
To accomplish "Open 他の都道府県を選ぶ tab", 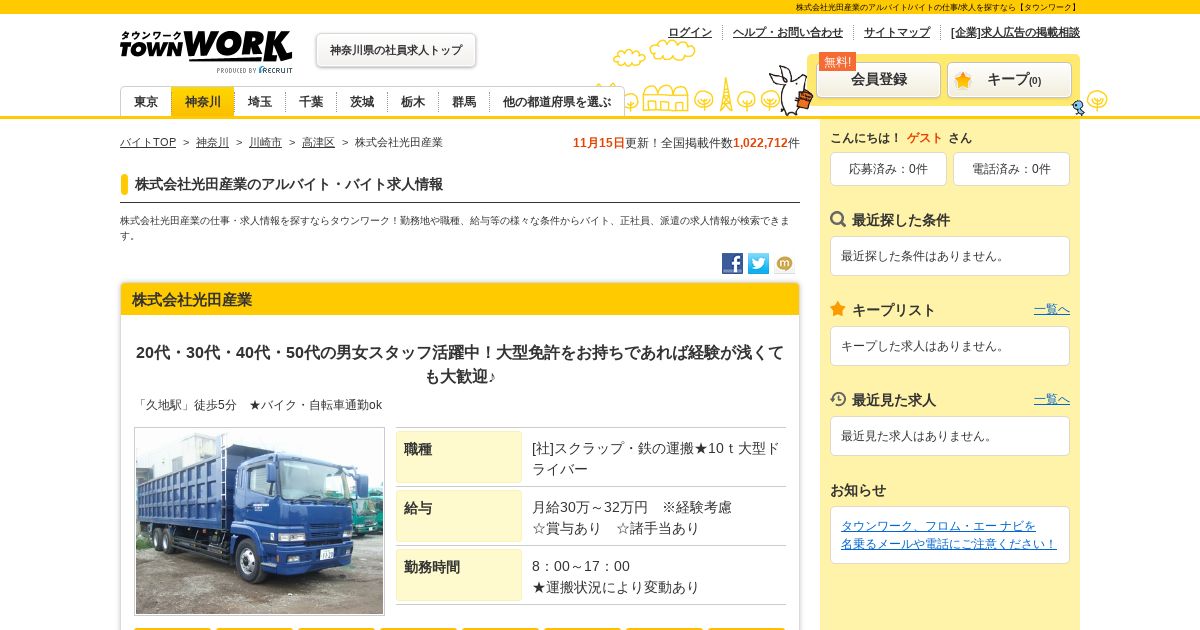I will coord(557,102).
